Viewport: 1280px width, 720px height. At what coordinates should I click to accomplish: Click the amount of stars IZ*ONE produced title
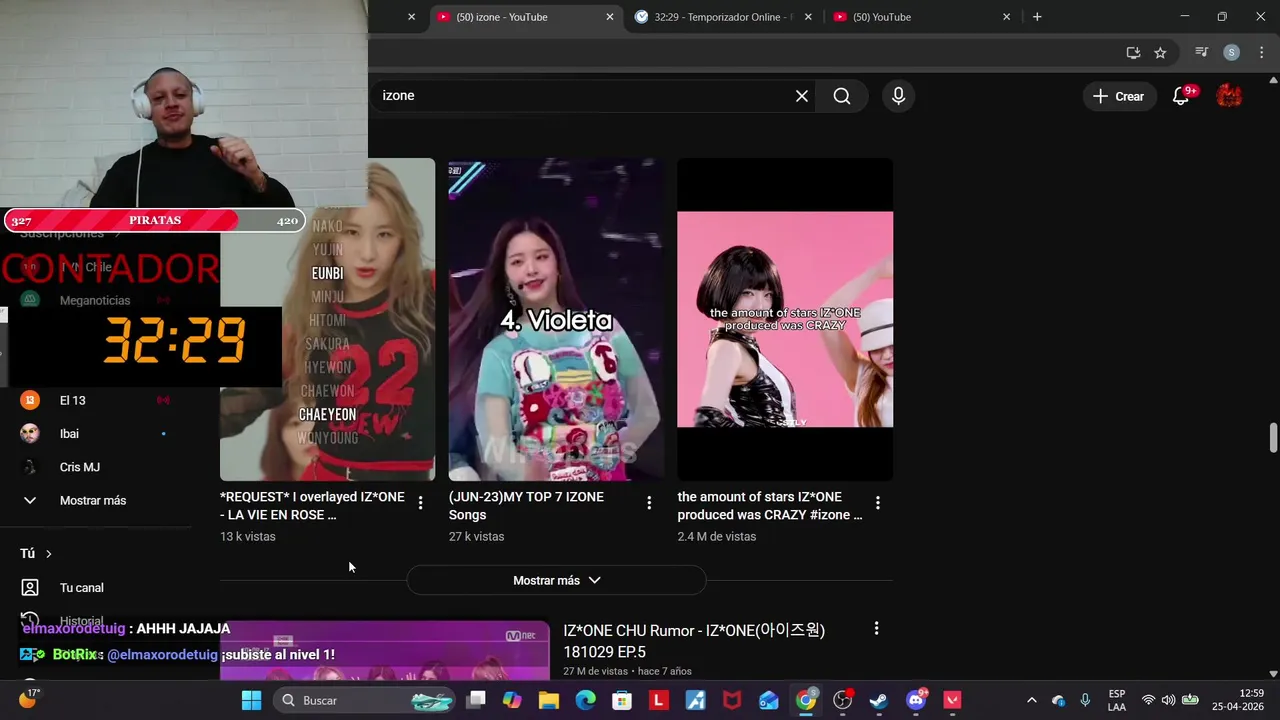click(770, 506)
